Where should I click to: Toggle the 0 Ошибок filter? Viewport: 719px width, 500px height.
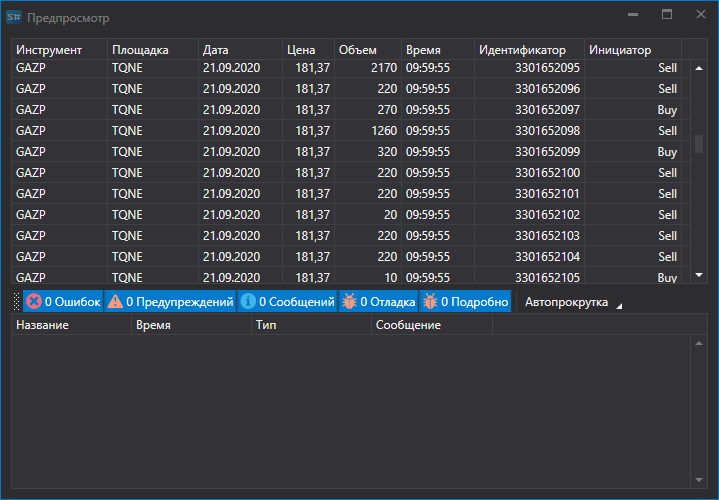63,301
